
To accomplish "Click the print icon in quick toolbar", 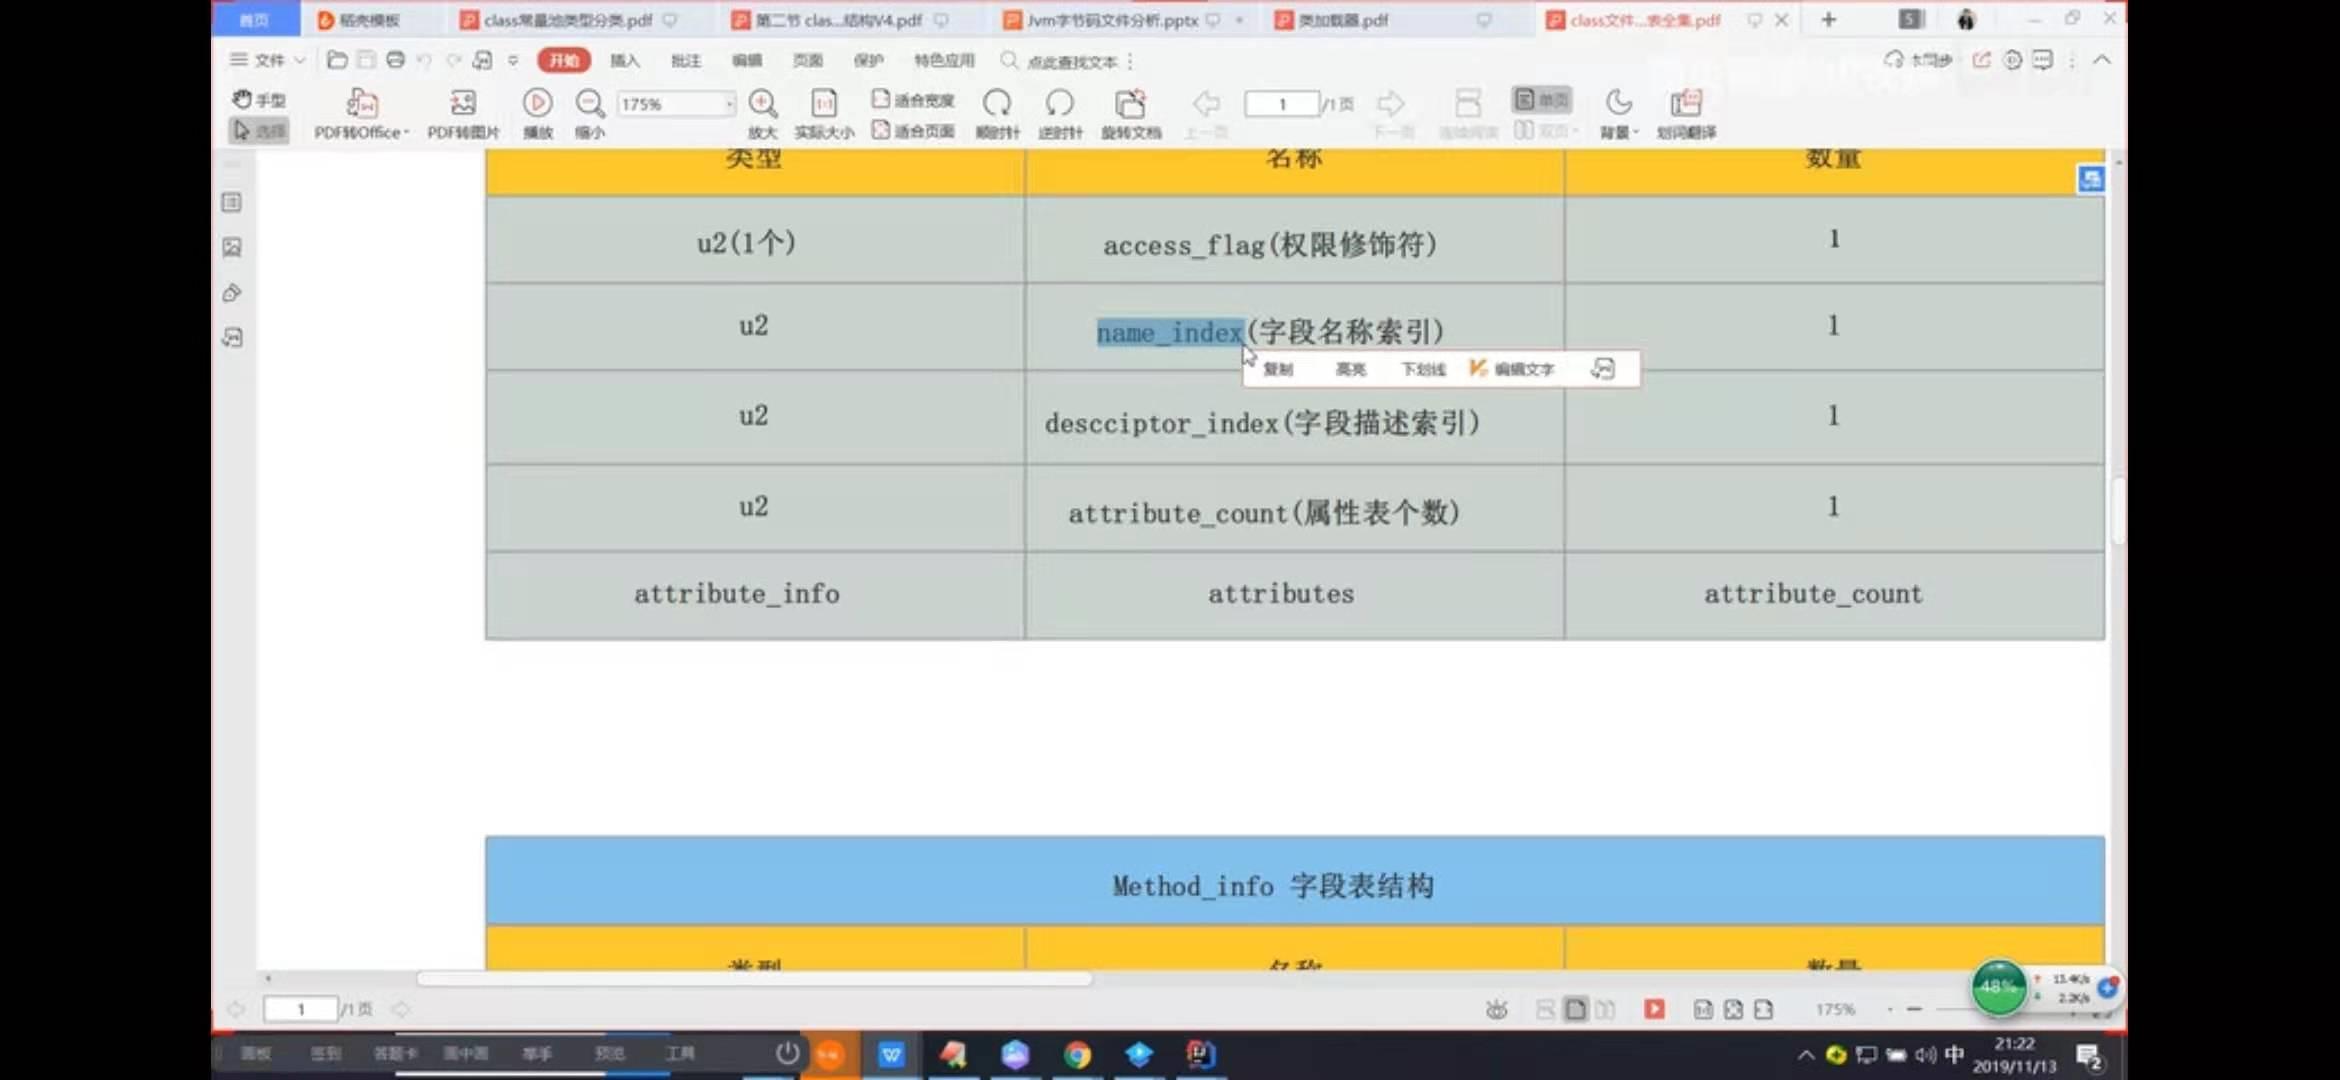I will tap(396, 60).
